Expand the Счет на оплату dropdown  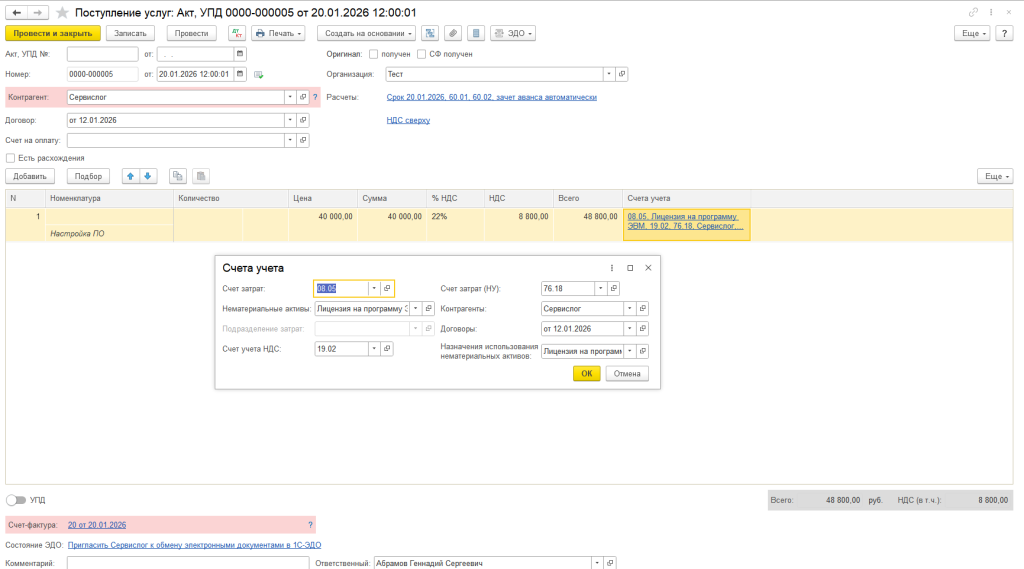coord(290,140)
